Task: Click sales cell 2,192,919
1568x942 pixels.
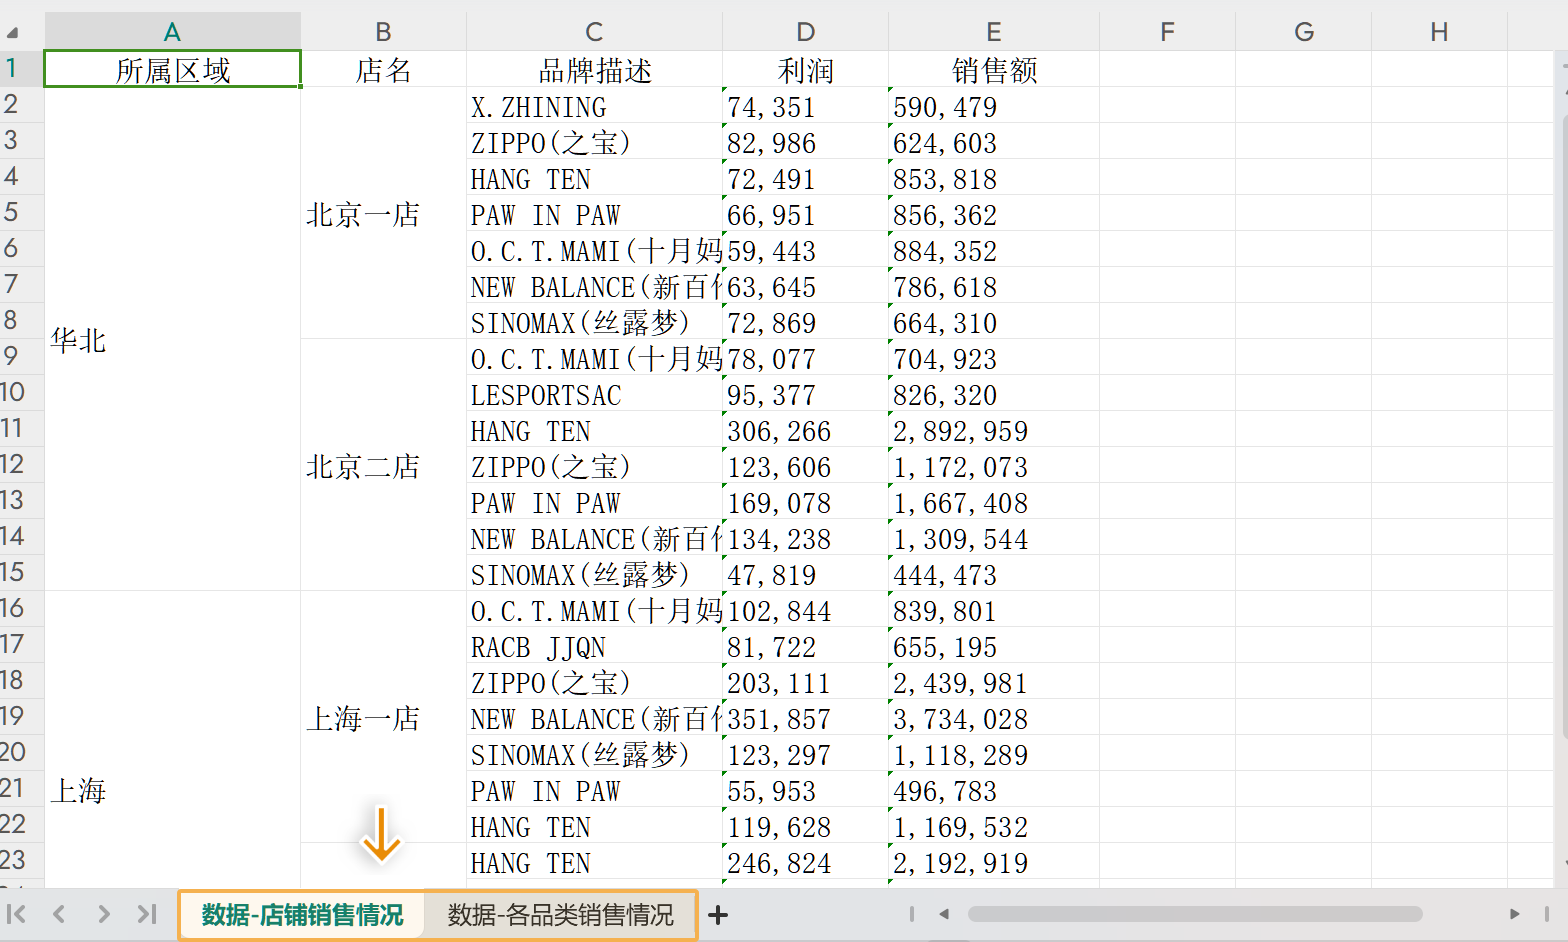Action: [x=993, y=861]
